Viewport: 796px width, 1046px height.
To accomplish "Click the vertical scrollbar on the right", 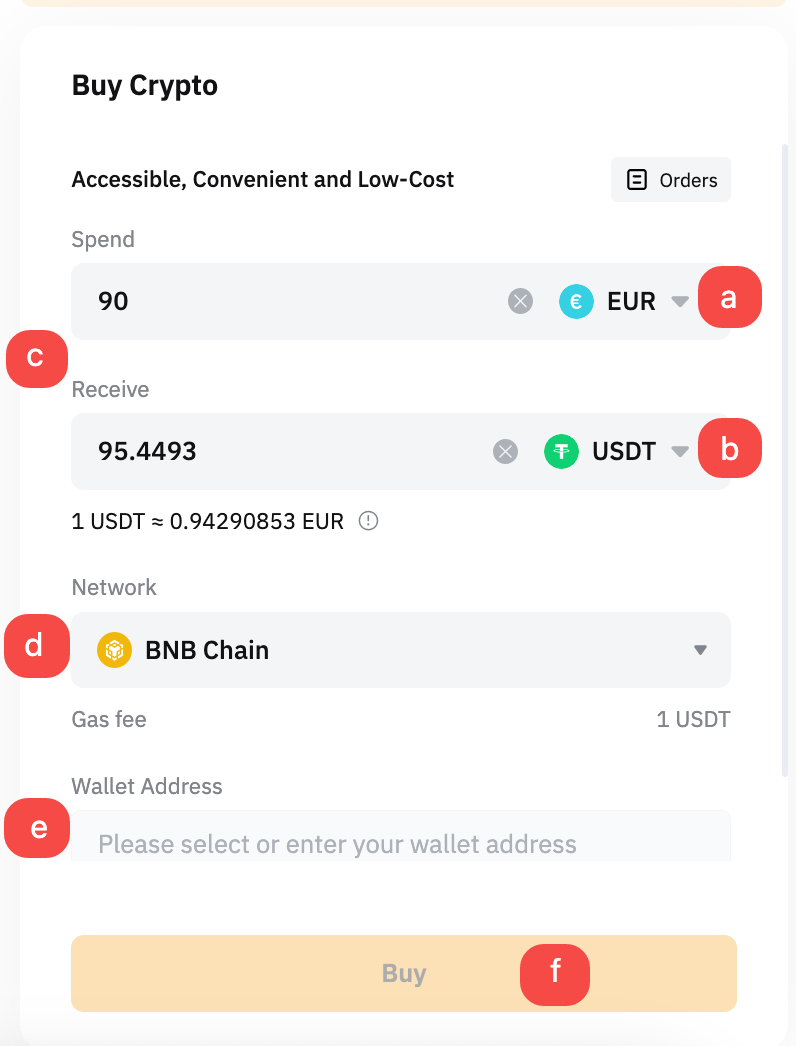I will (785, 460).
